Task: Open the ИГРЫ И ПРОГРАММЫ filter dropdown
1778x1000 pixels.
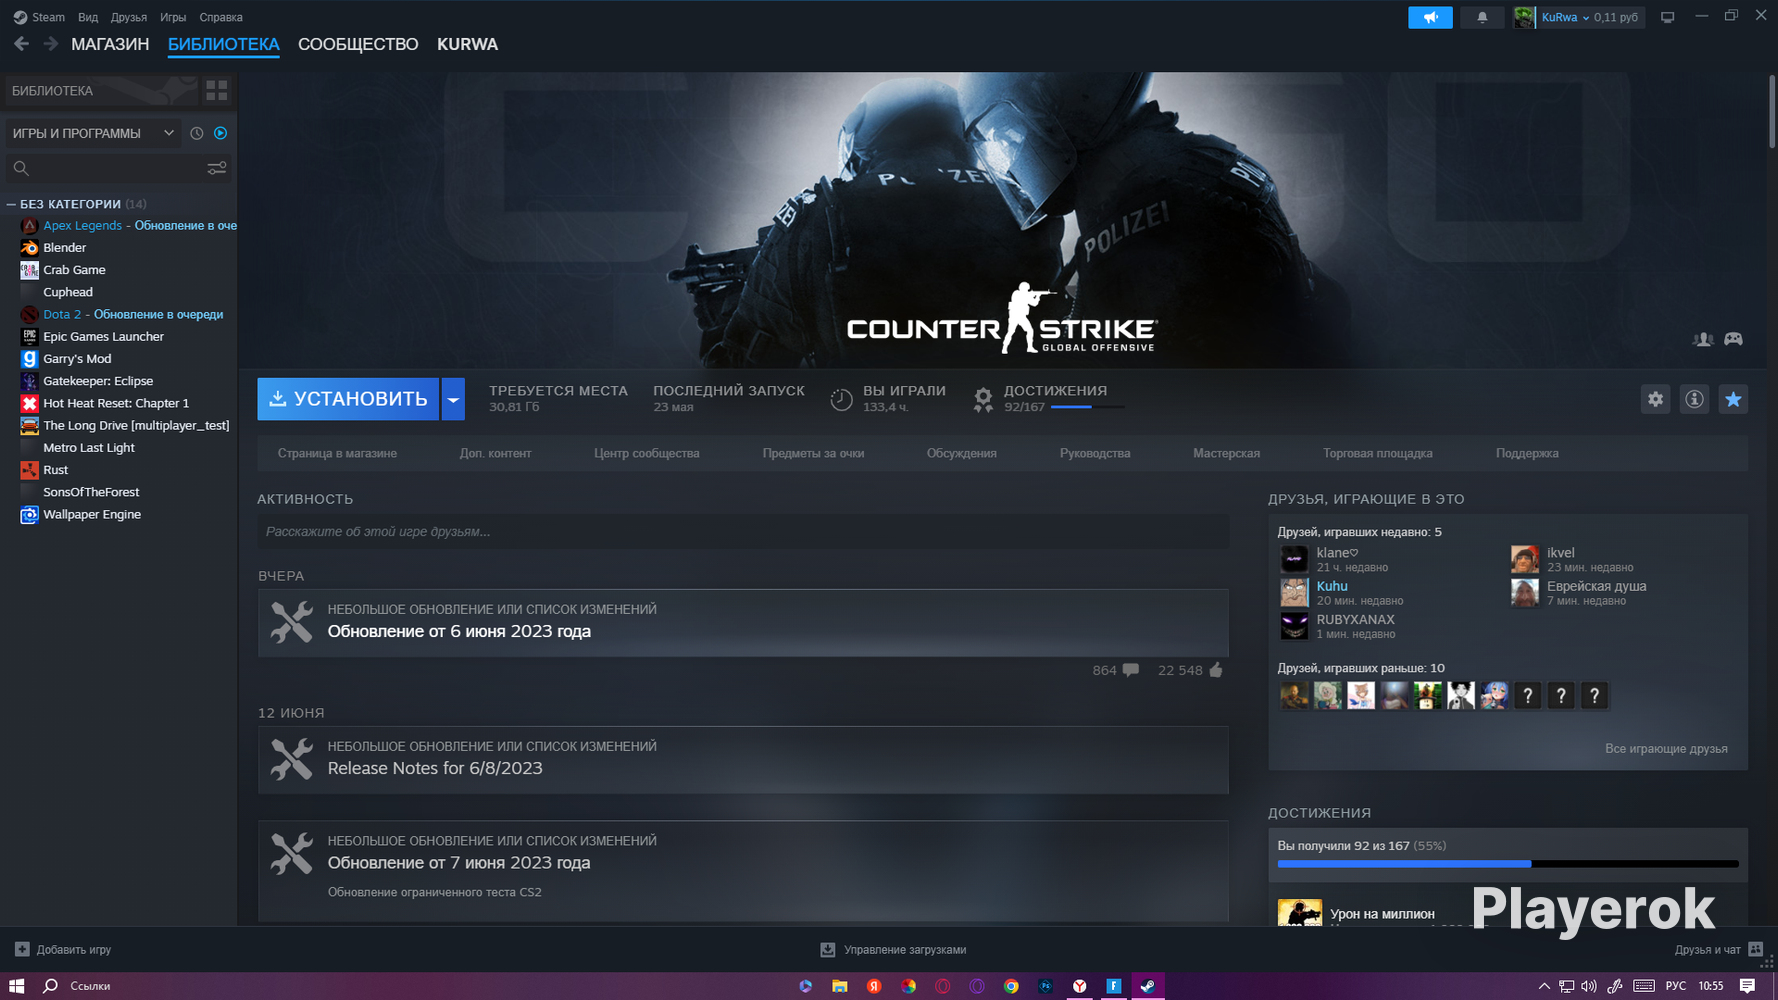Action: click(x=92, y=133)
